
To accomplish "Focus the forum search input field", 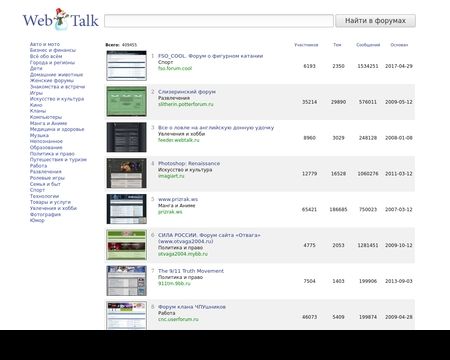I will pos(219,21).
